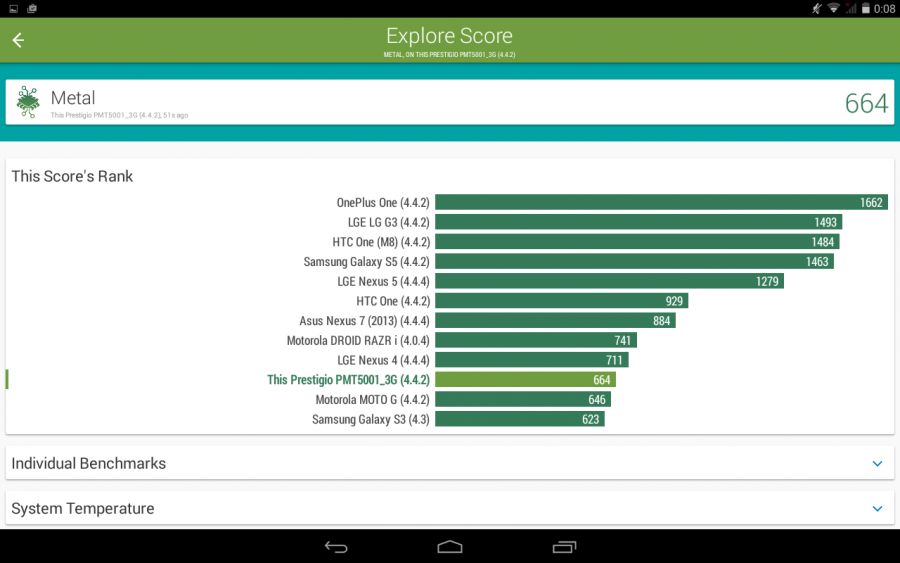Tap the back arrow in header
The image size is (900, 563).
pos(18,40)
